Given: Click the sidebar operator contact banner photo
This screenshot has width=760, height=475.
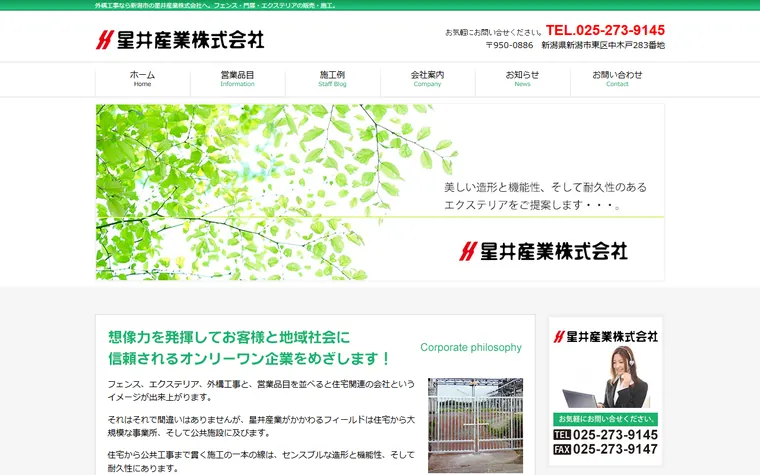Looking at the screenshot, I should pos(605,379).
